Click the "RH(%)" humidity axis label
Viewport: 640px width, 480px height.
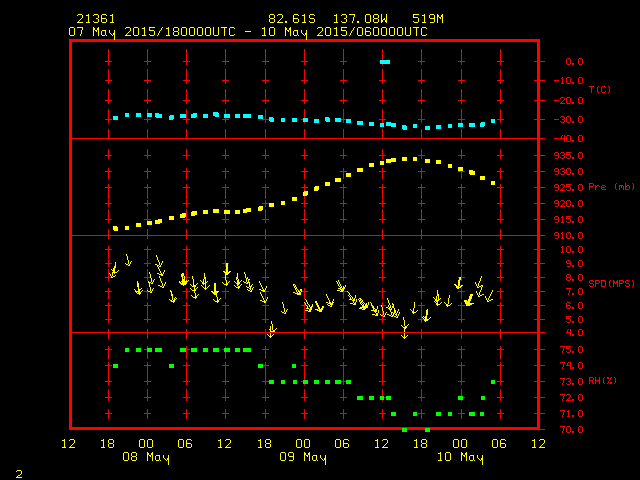coord(602,381)
